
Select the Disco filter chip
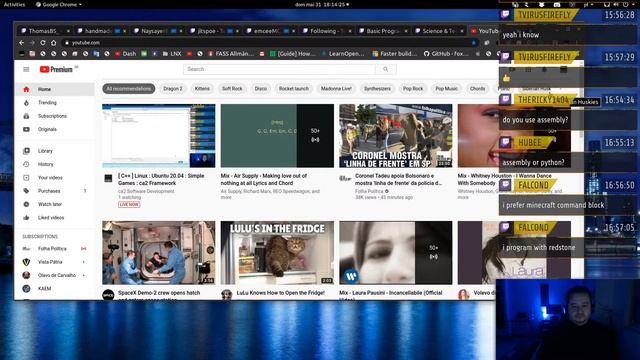point(260,89)
